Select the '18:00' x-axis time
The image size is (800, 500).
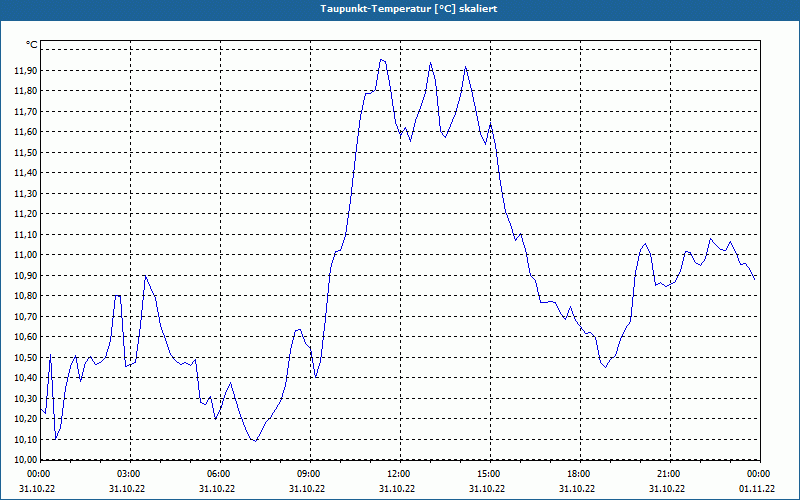pos(579,474)
